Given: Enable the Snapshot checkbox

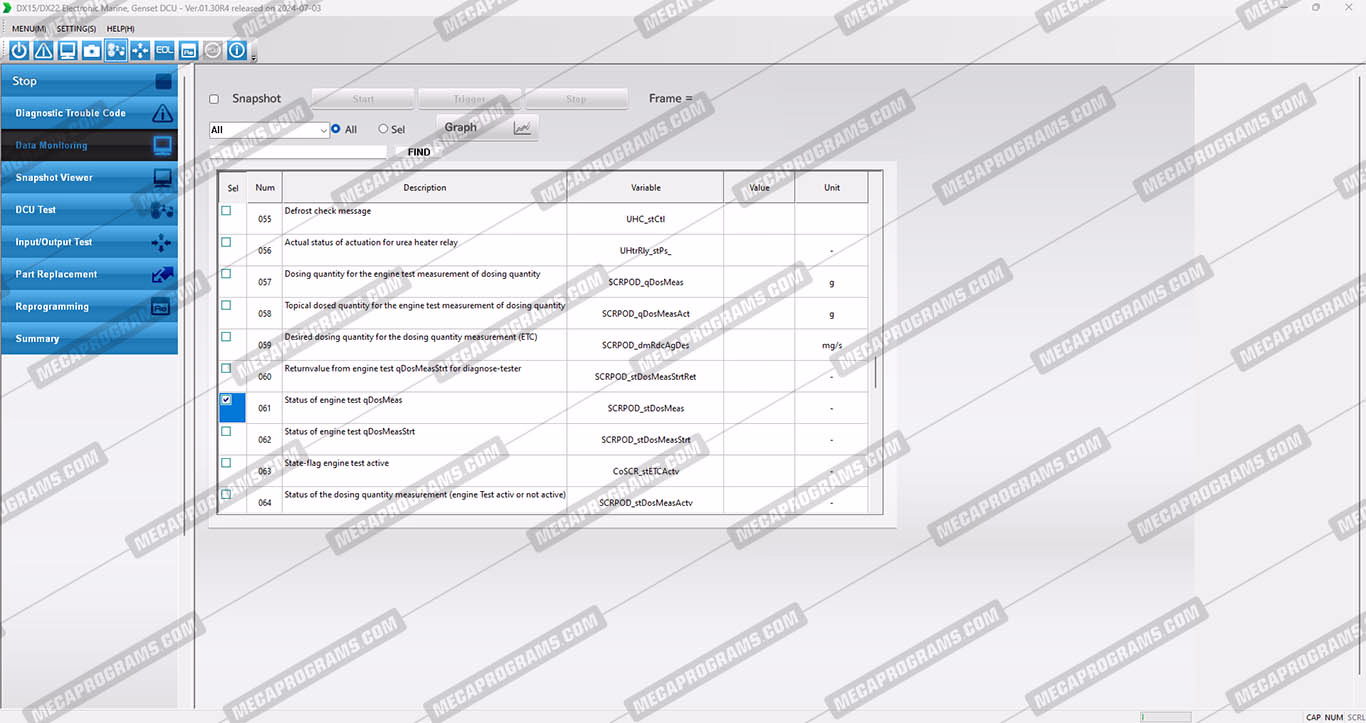Looking at the screenshot, I should pyautogui.click(x=214, y=99).
